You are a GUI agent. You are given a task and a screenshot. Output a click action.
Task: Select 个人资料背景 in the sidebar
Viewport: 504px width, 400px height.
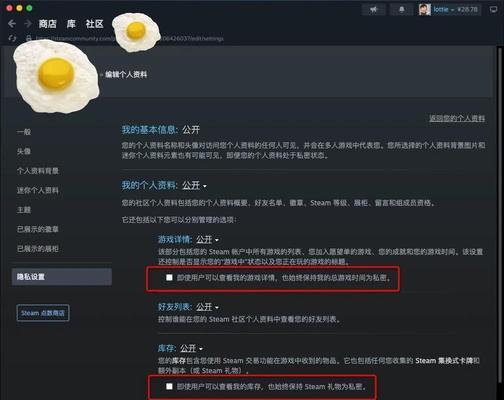[x=38, y=171]
